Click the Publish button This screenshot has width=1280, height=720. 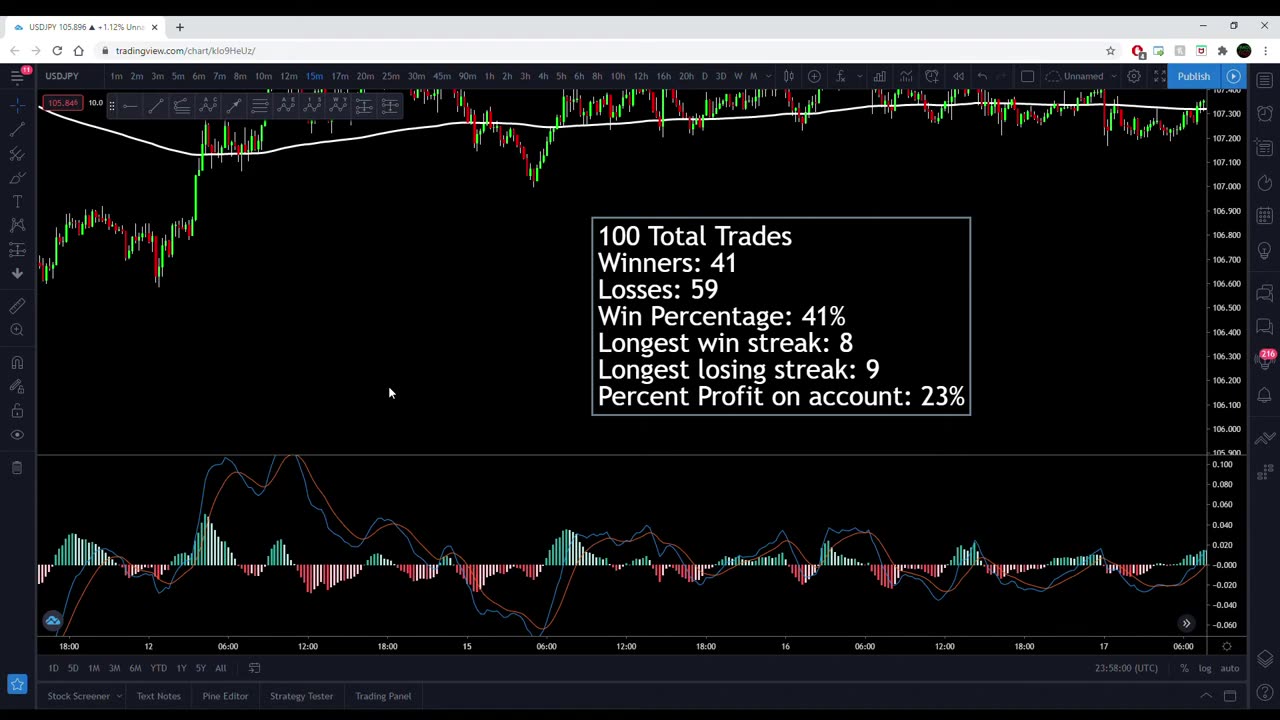[1193, 76]
